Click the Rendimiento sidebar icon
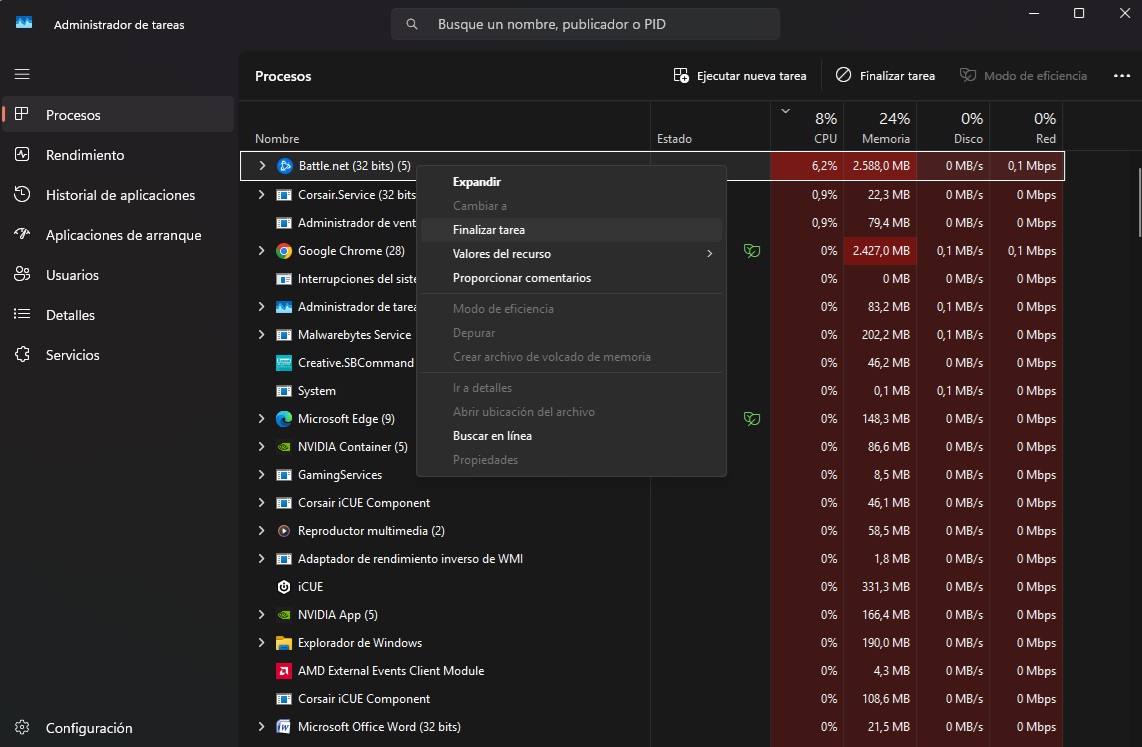The image size is (1142, 747). coord(23,155)
